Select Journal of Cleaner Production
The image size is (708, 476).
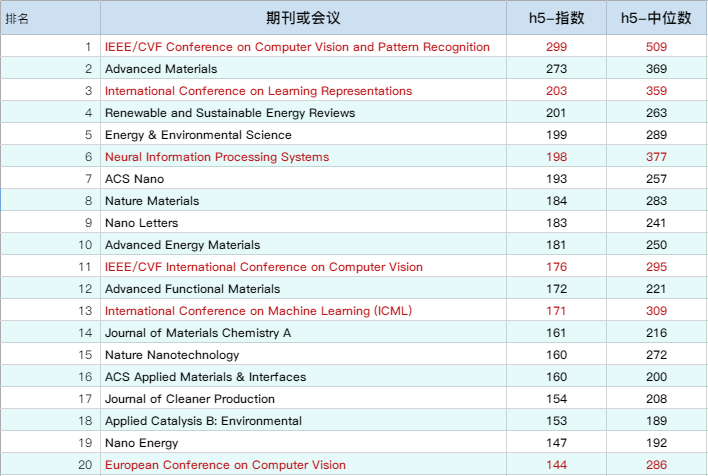click(x=189, y=399)
